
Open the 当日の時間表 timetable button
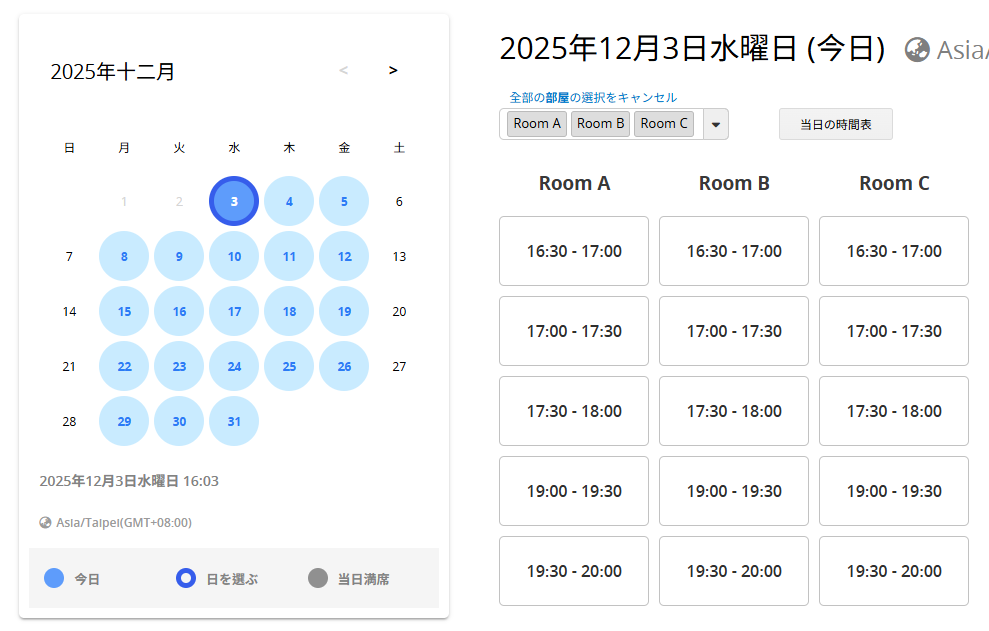click(x=835, y=124)
